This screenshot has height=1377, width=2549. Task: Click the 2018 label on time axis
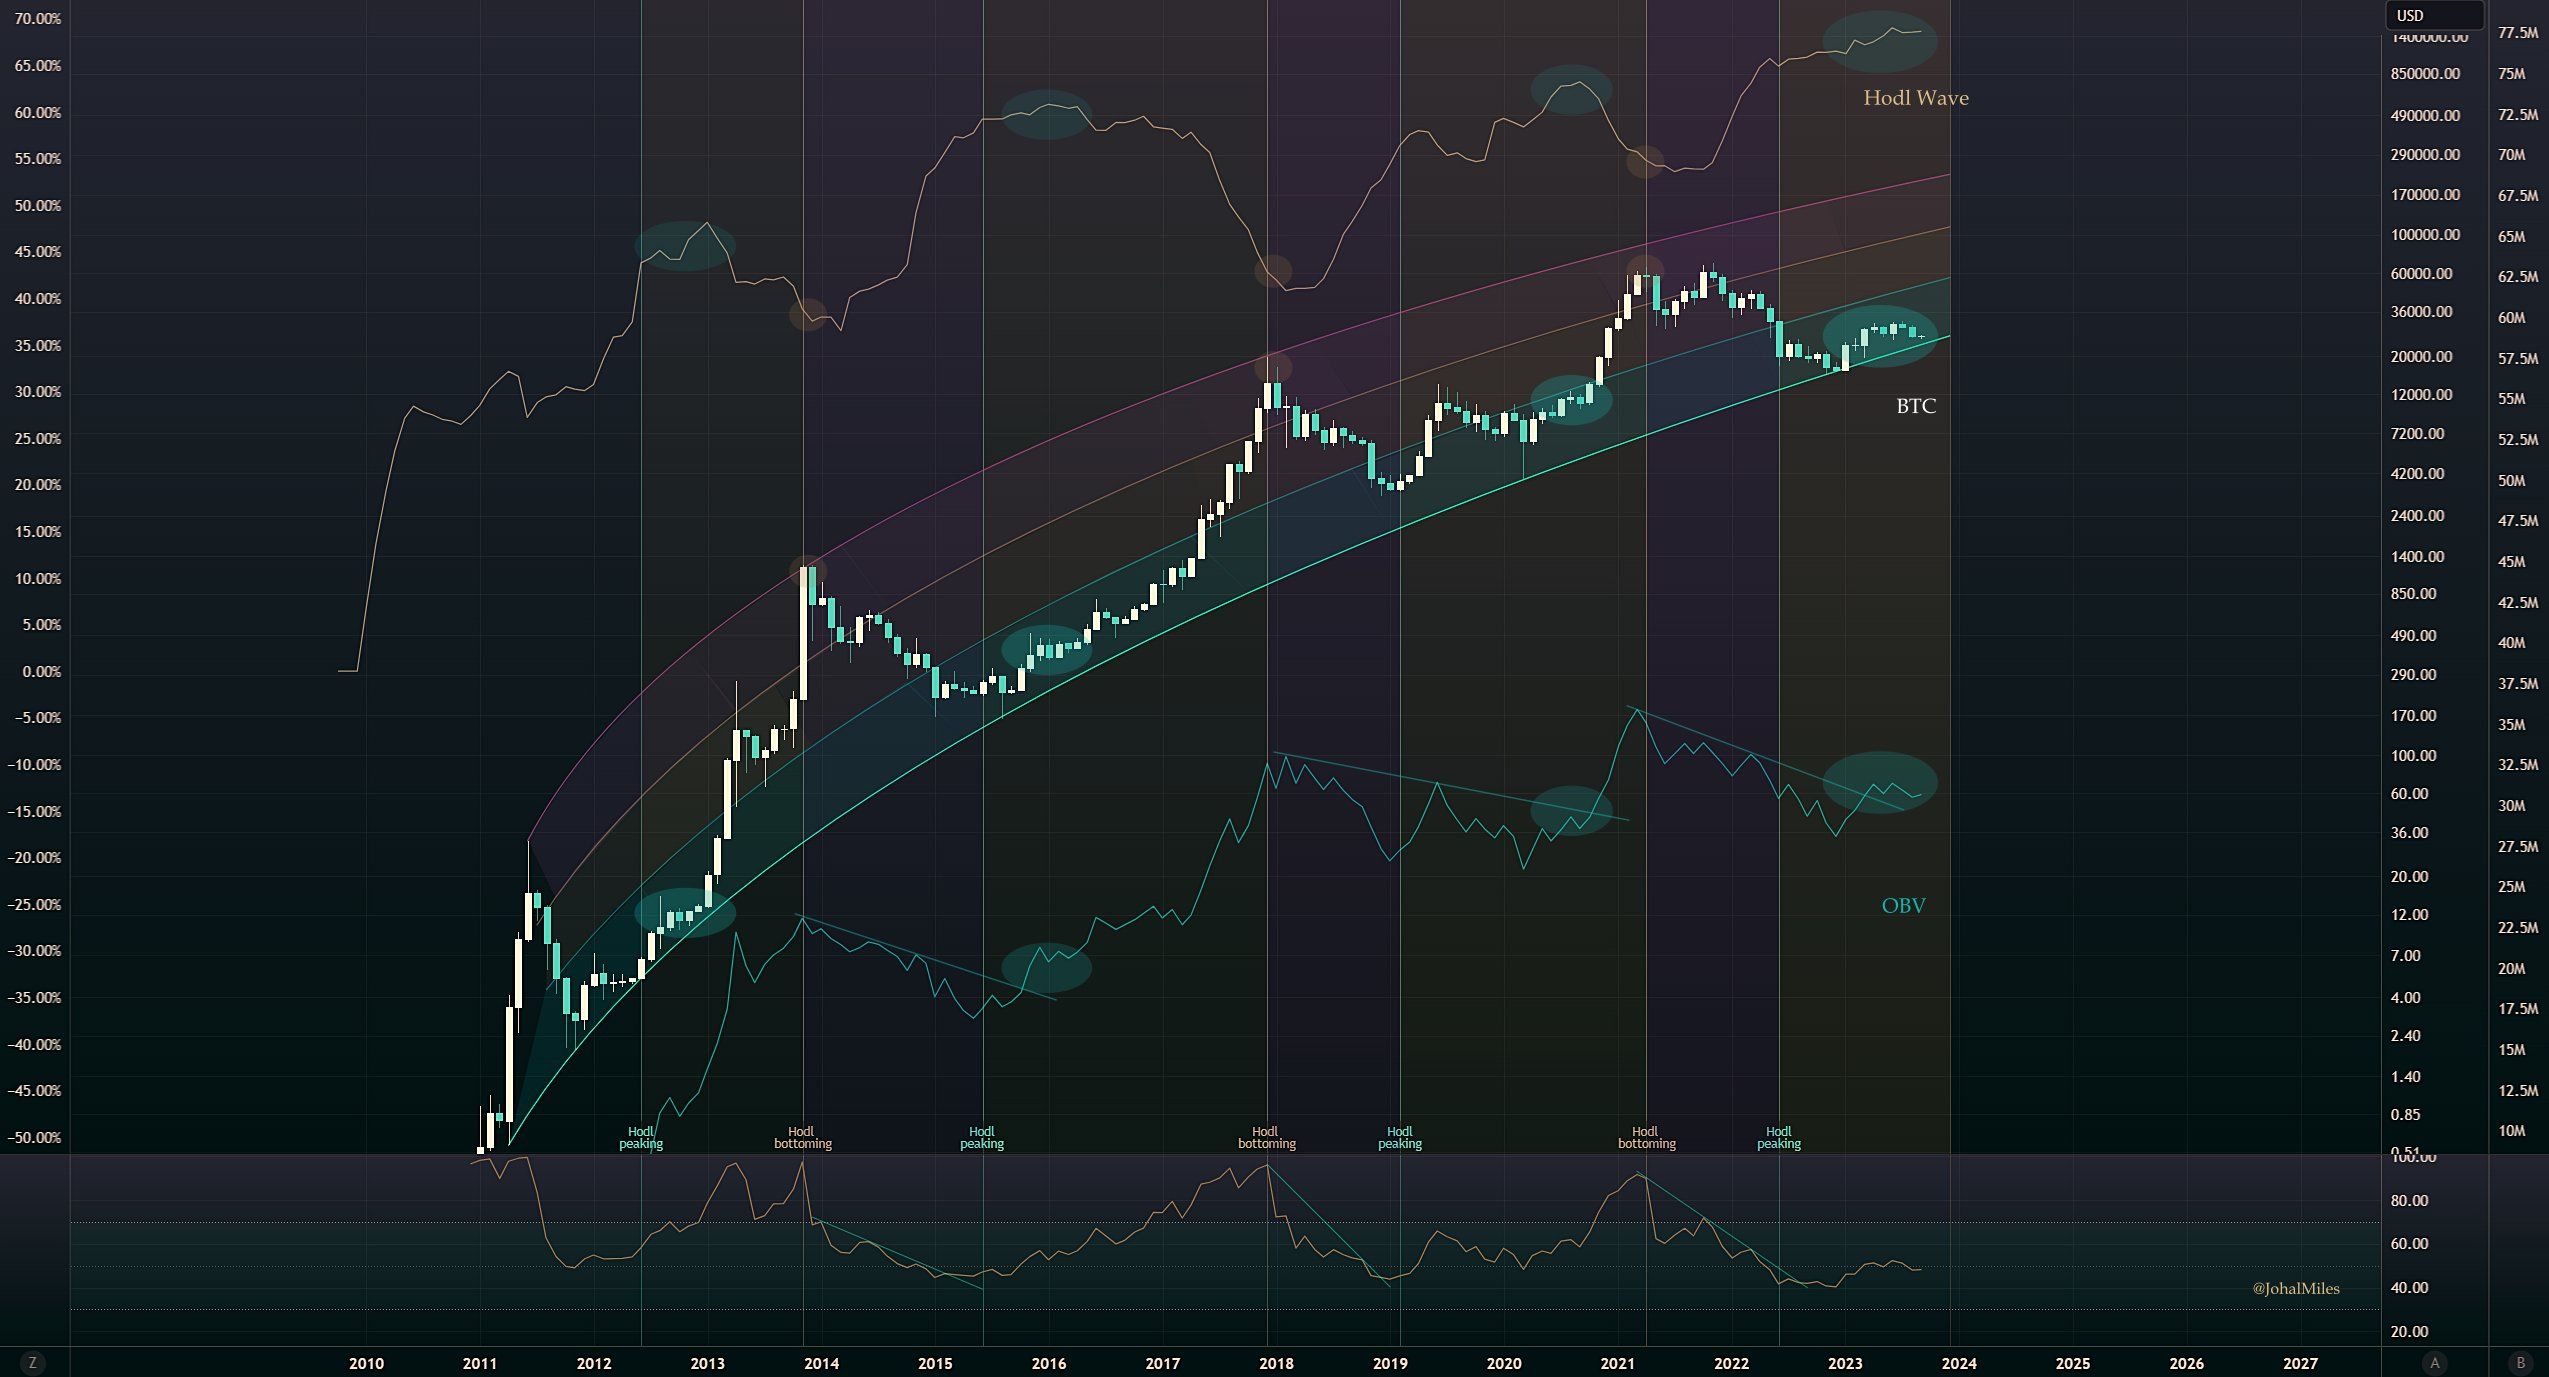(1276, 1363)
